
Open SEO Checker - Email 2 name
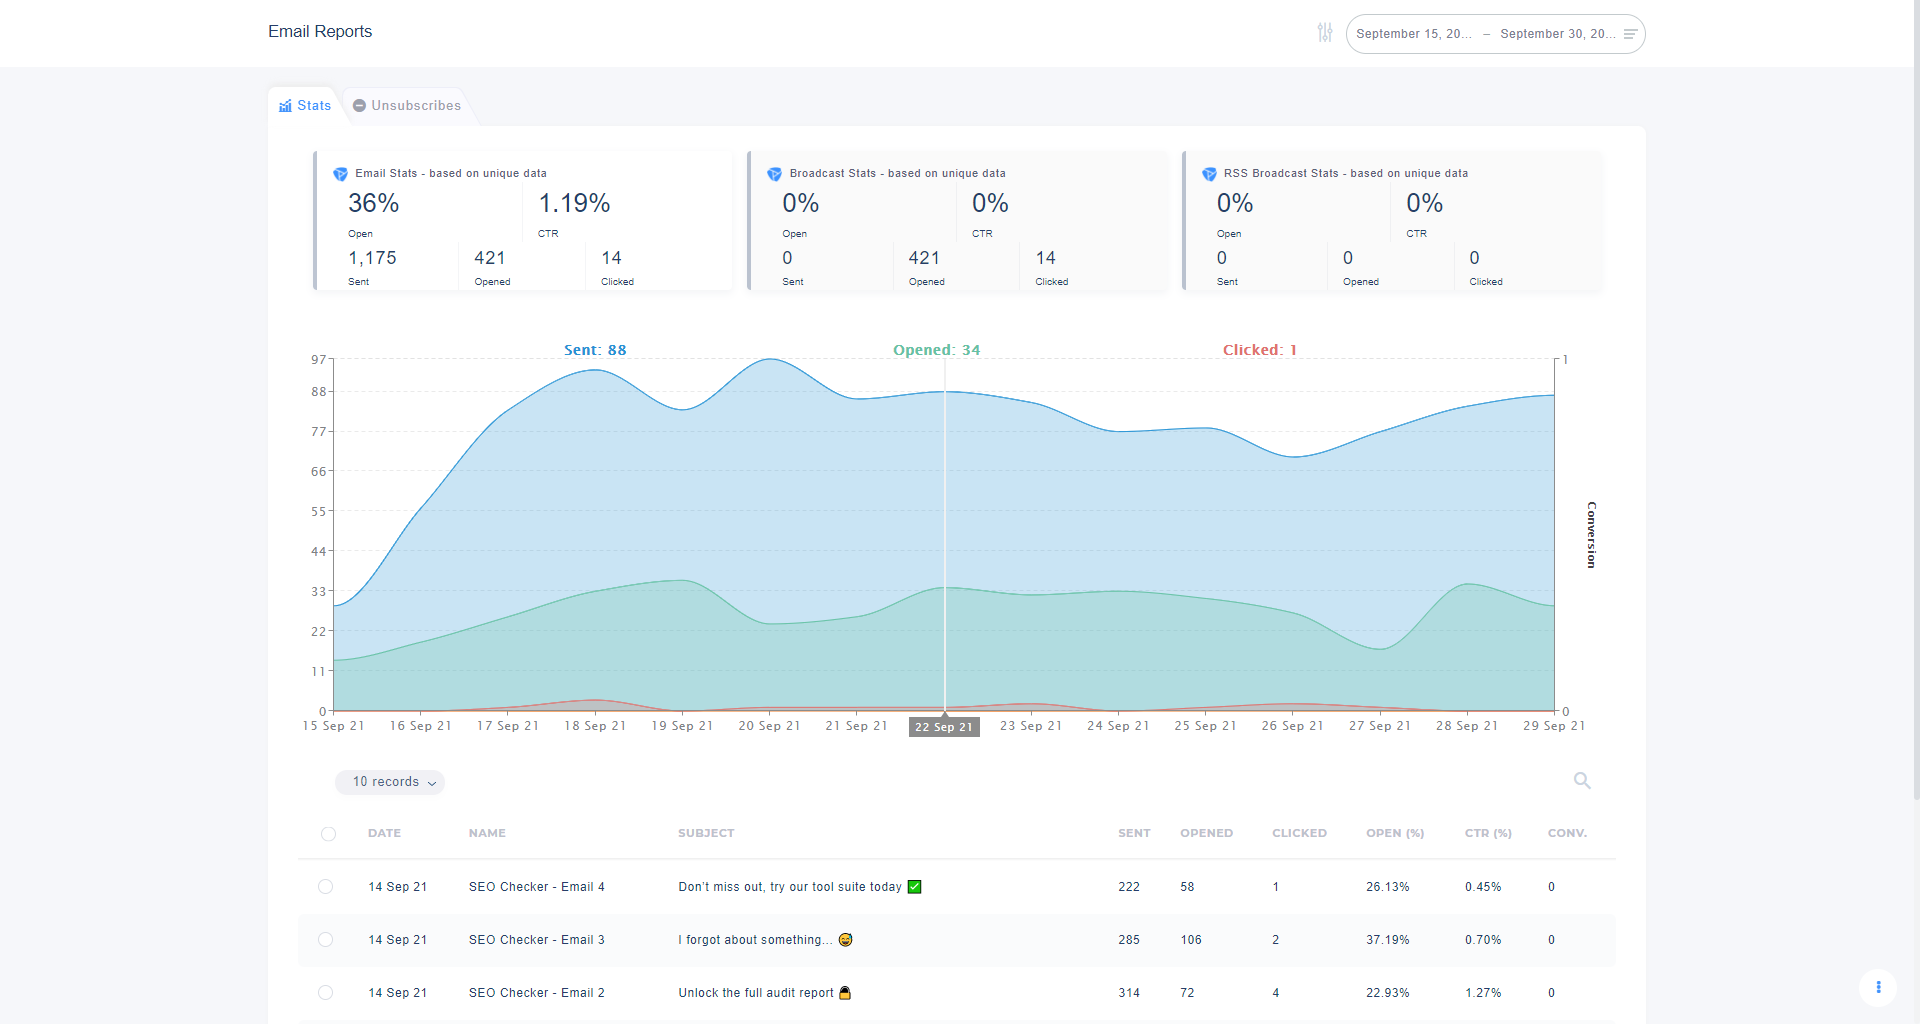(536, 993)
